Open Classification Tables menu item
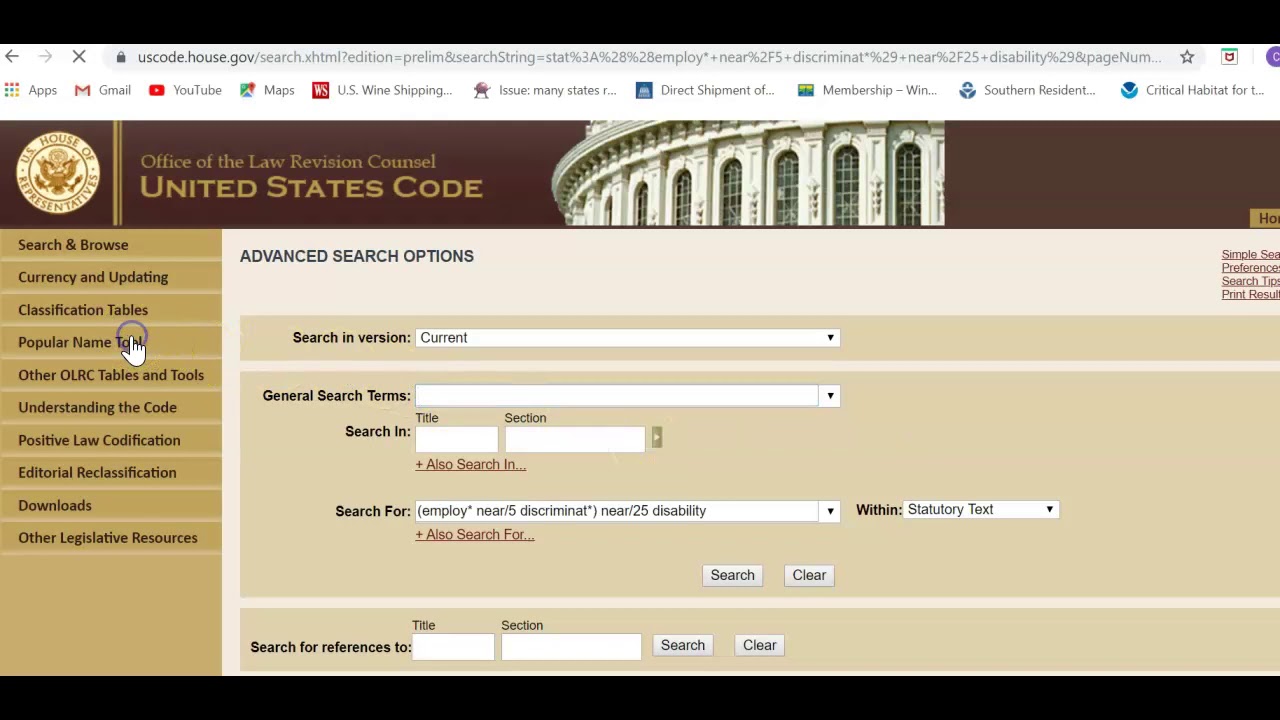The height and width of the screenshot is (720, 1280). click(x=83, y=310)
